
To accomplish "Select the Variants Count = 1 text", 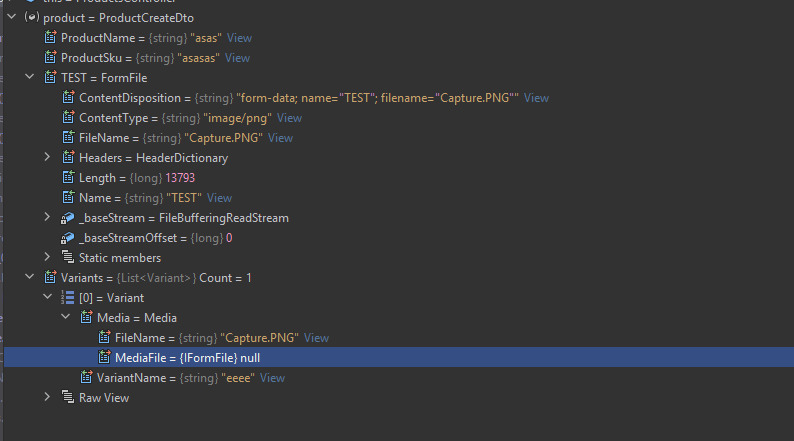I will (x=225, y=278).
